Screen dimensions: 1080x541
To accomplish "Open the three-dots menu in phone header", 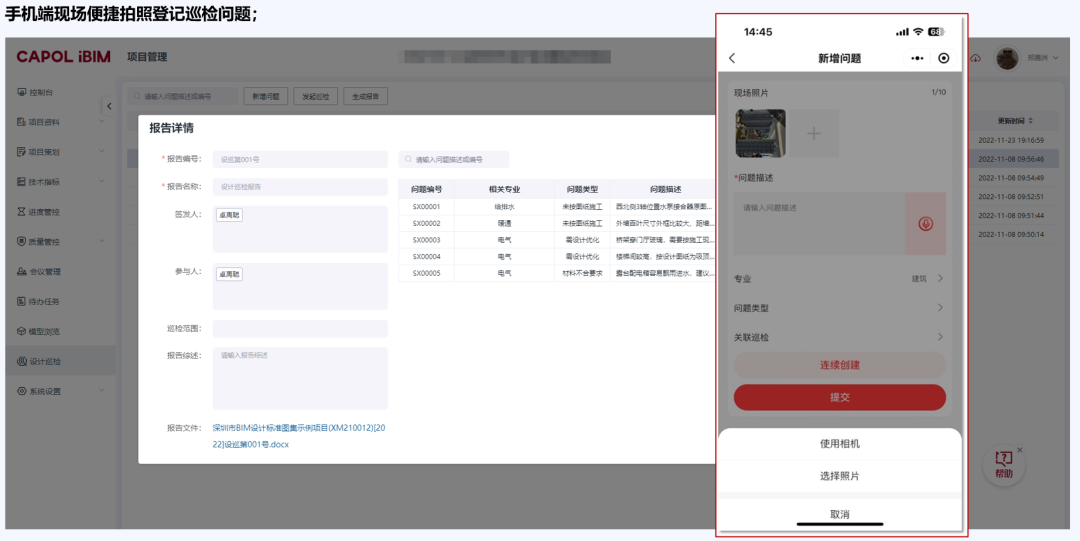I will [917, 59].
